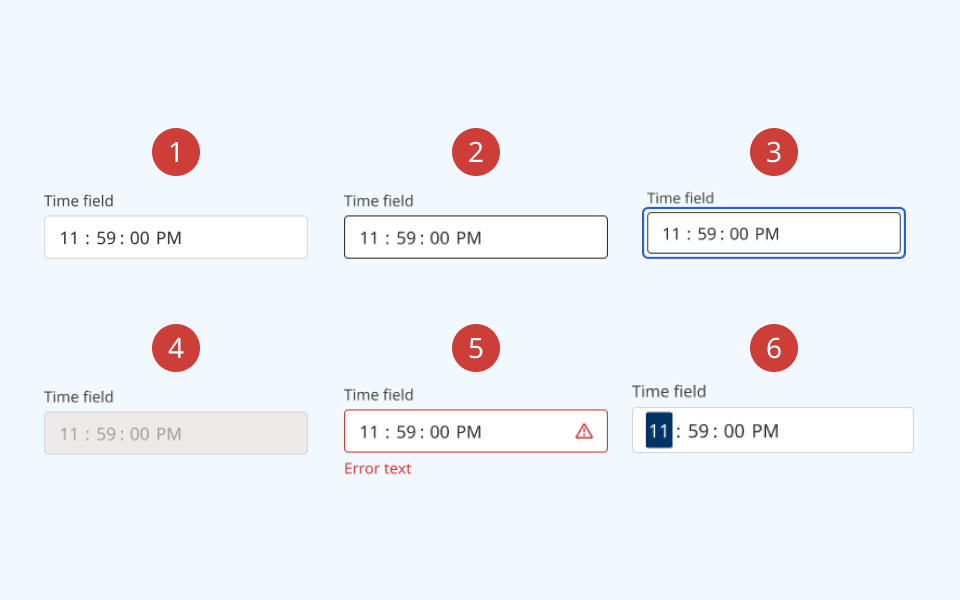
Task: Select the red number 5 badge
Action: click(x=476, y=349)
